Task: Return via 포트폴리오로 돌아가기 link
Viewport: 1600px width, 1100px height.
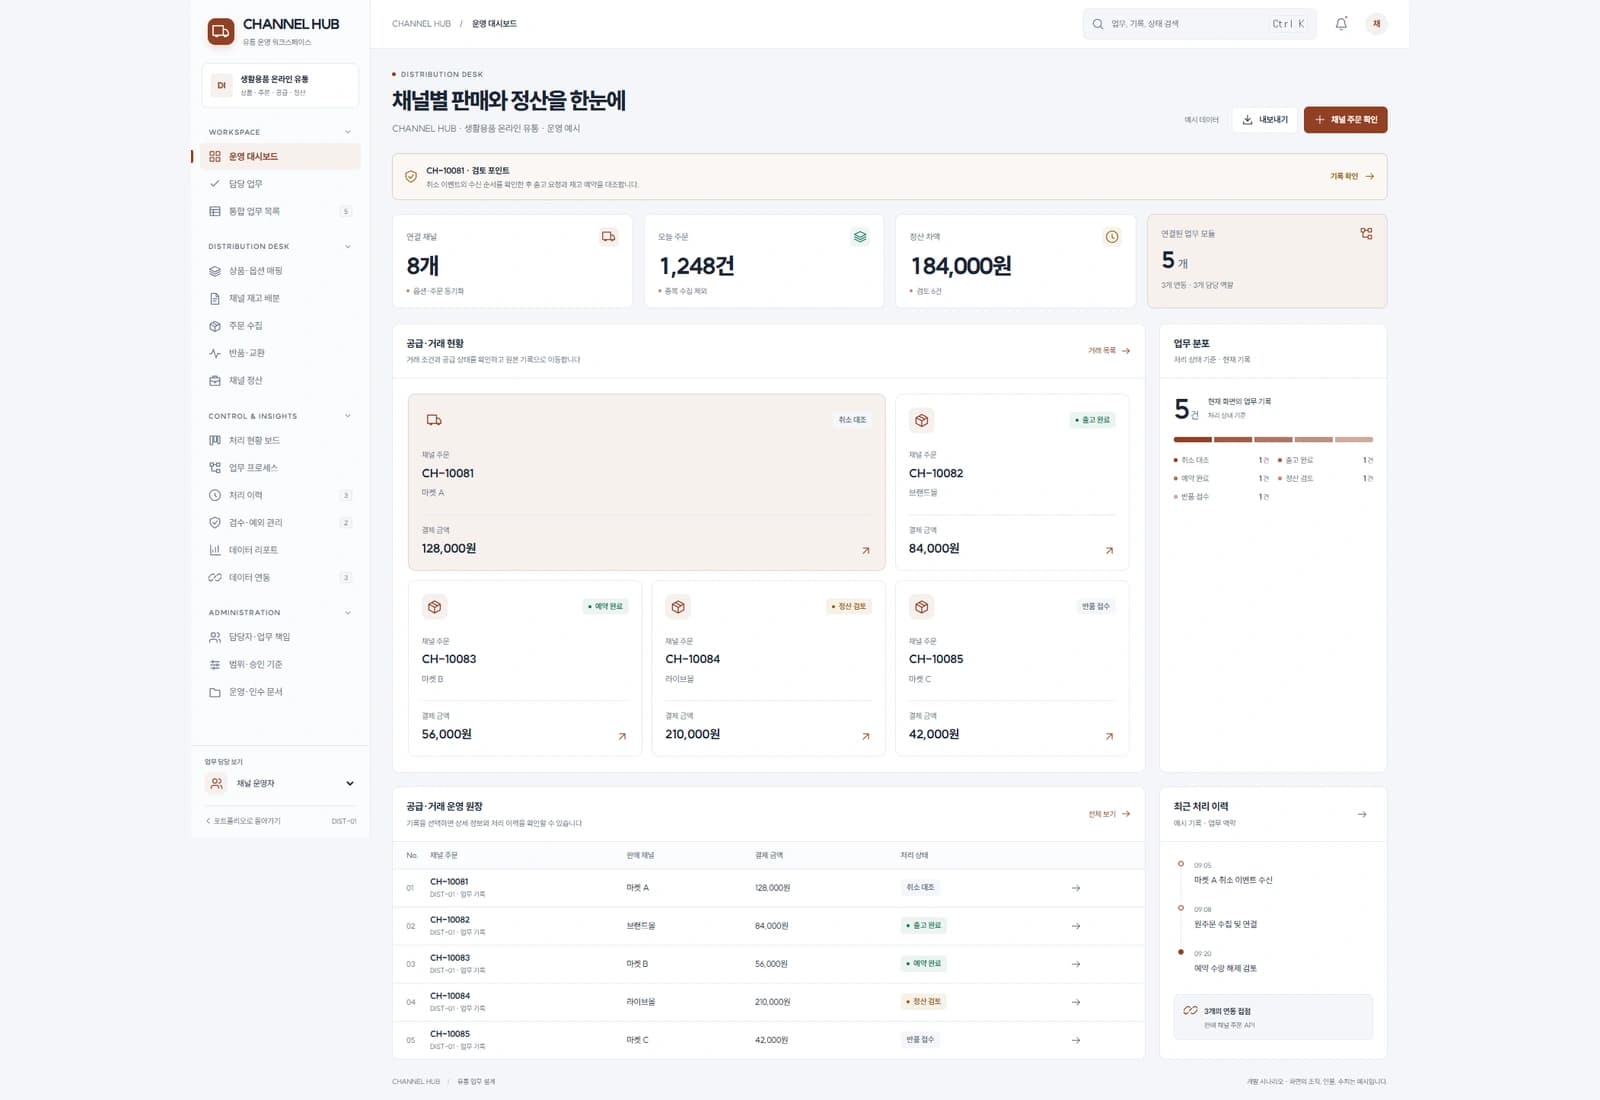Action: 243,821
